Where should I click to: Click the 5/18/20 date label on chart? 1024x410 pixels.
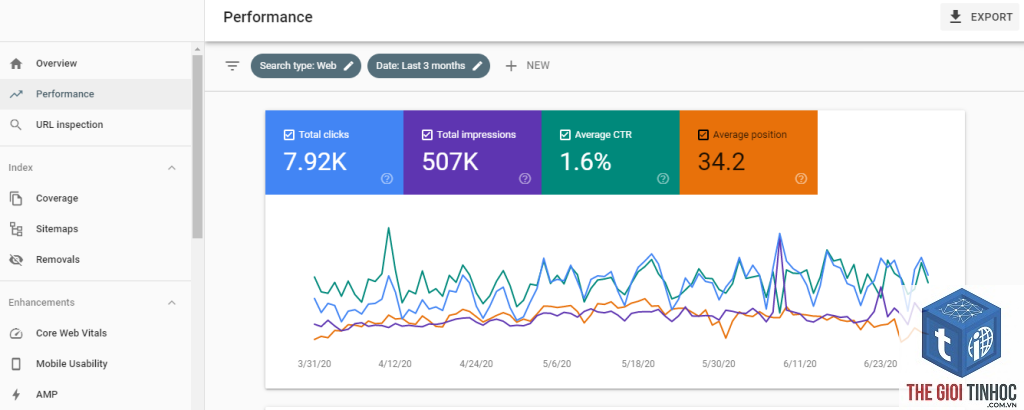[638, 364]
